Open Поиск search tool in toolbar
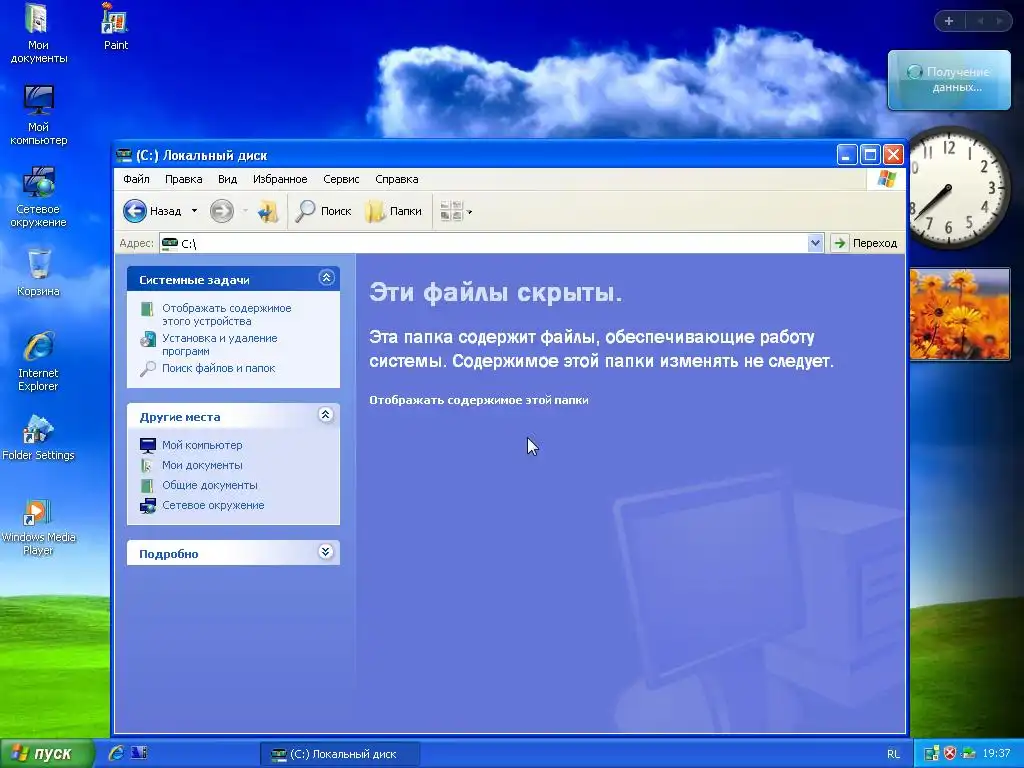1024x768 pixels. pos(323,211)
